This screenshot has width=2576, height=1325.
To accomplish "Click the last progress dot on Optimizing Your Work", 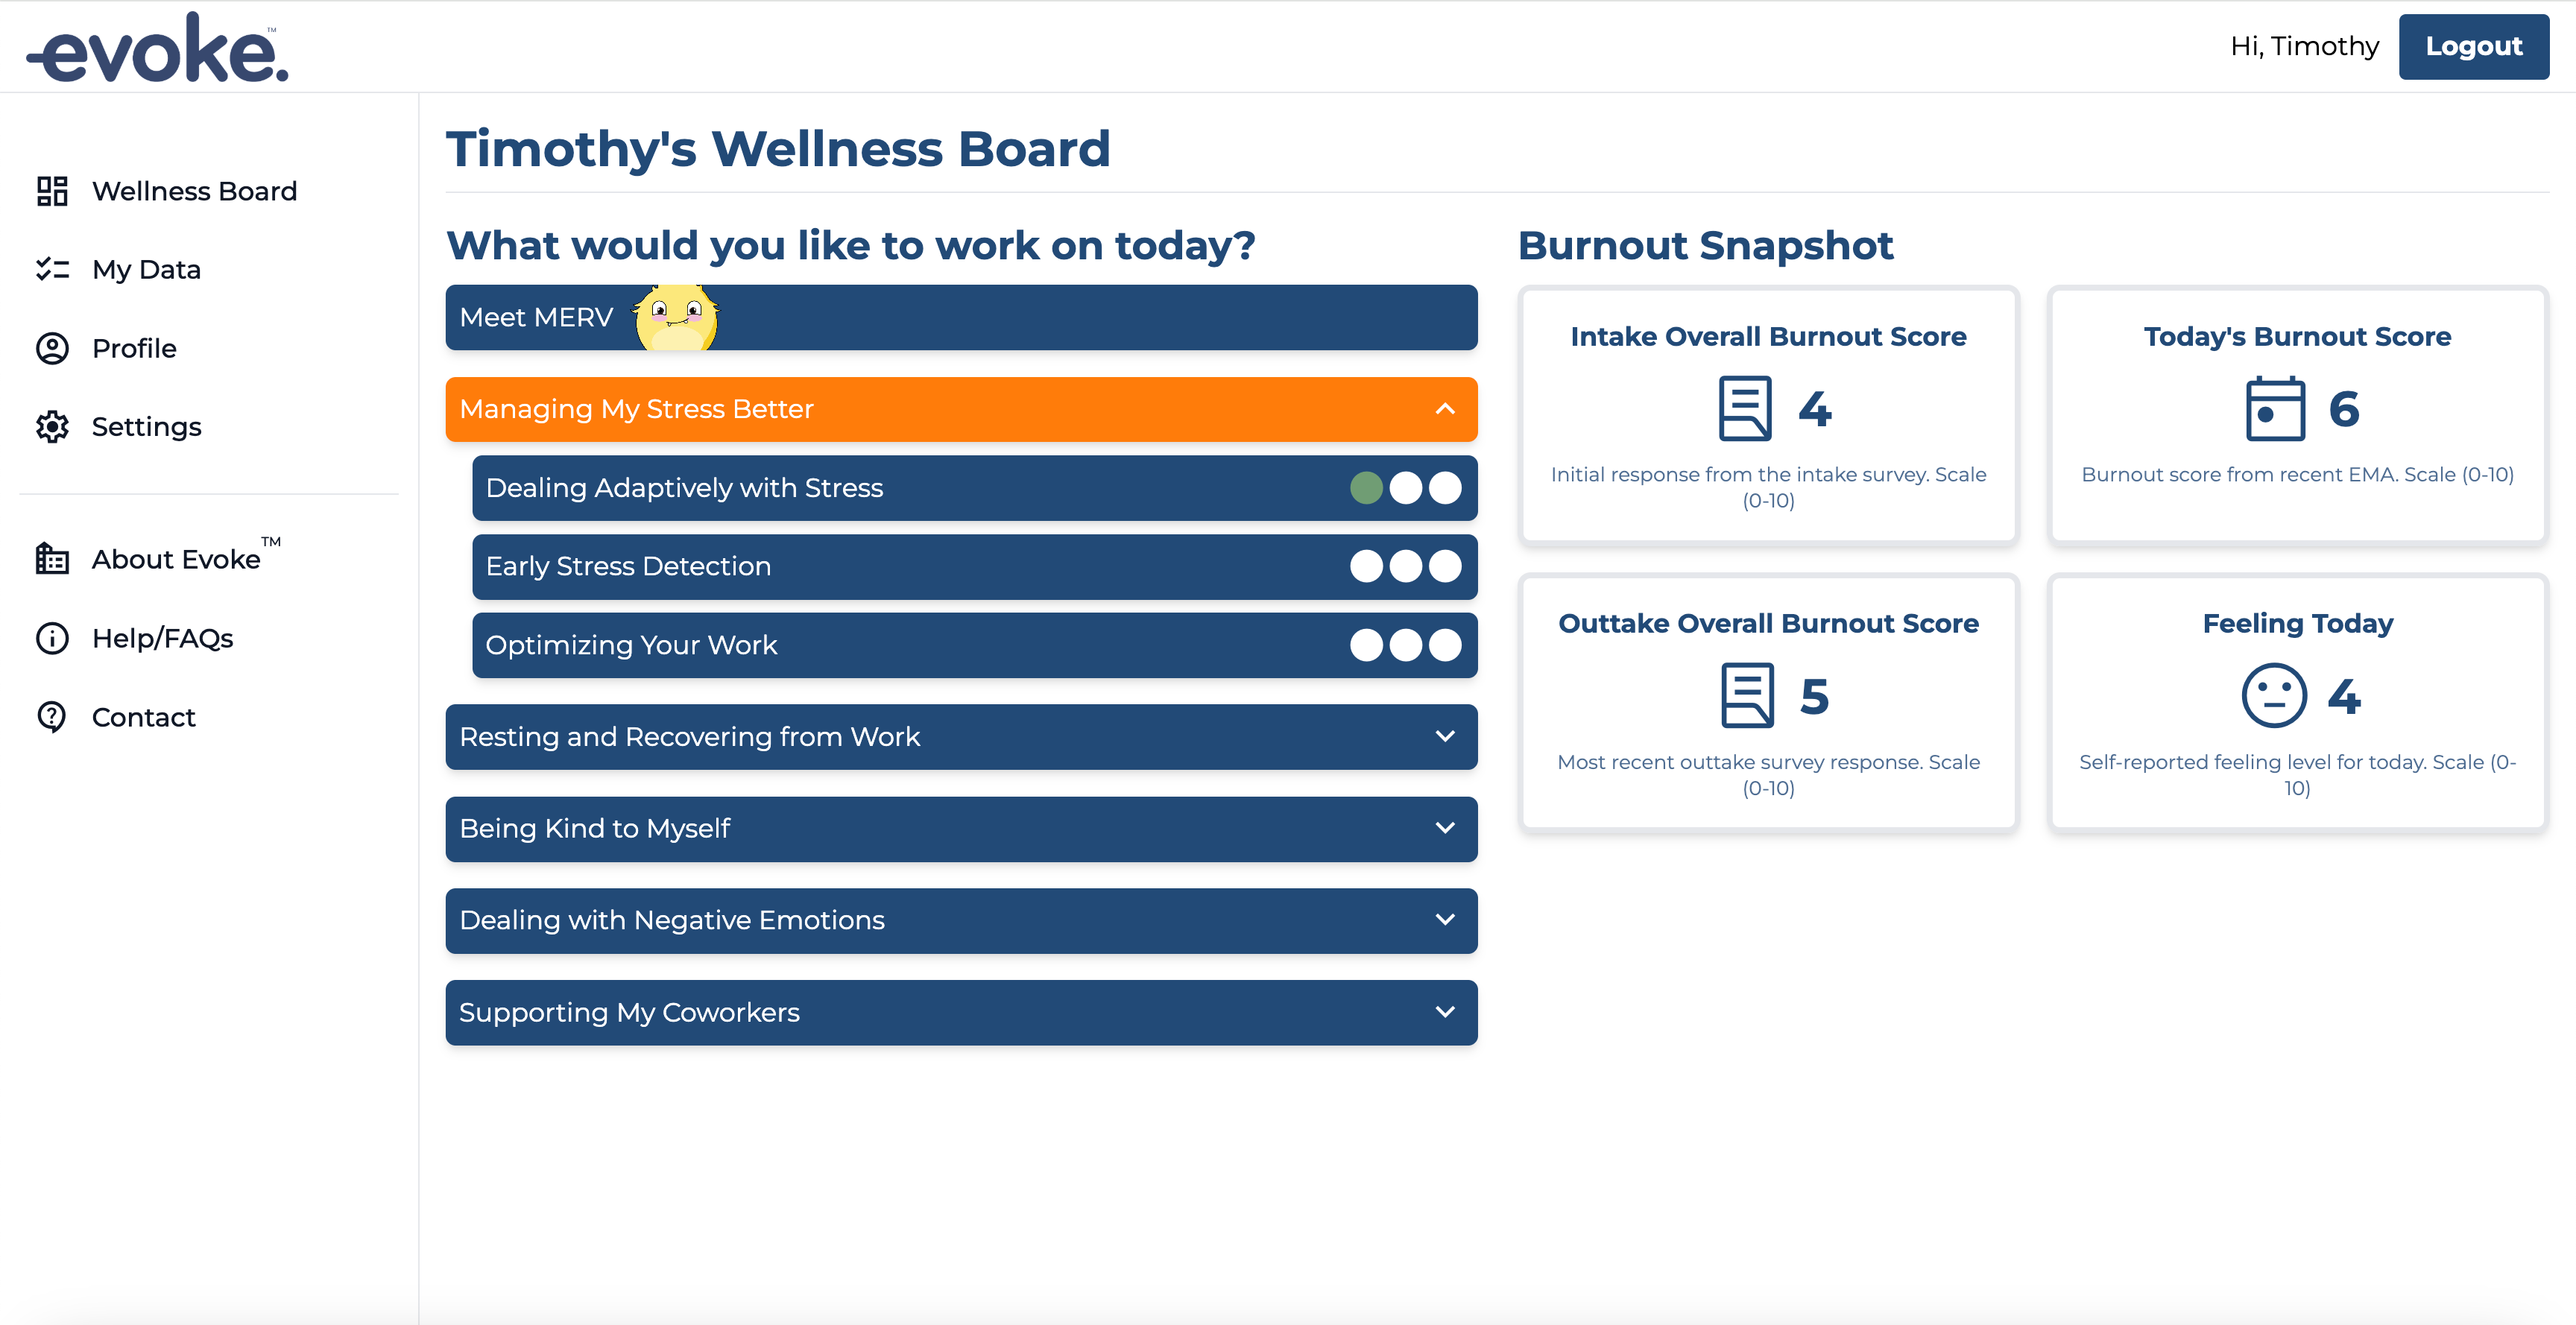I will [x=1445, y=645].
